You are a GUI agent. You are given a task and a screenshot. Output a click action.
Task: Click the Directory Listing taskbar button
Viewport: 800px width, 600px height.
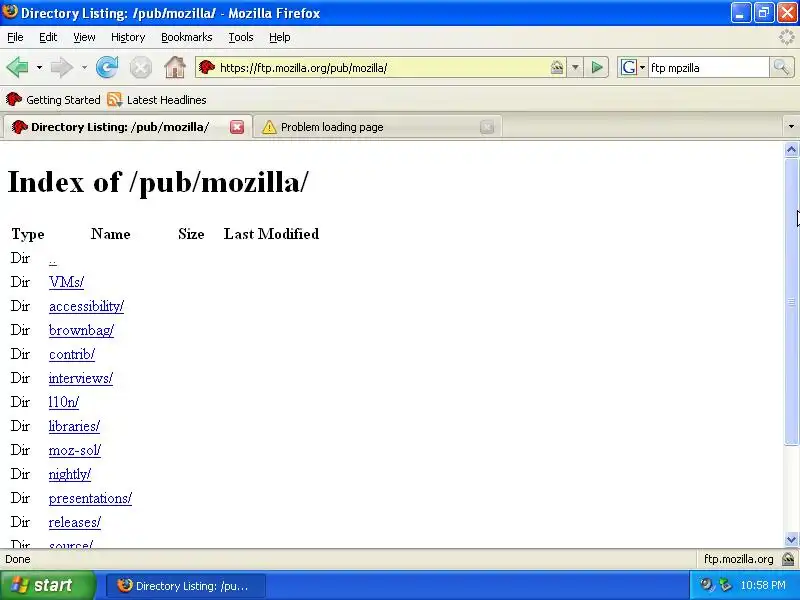(x=186, y=586)
